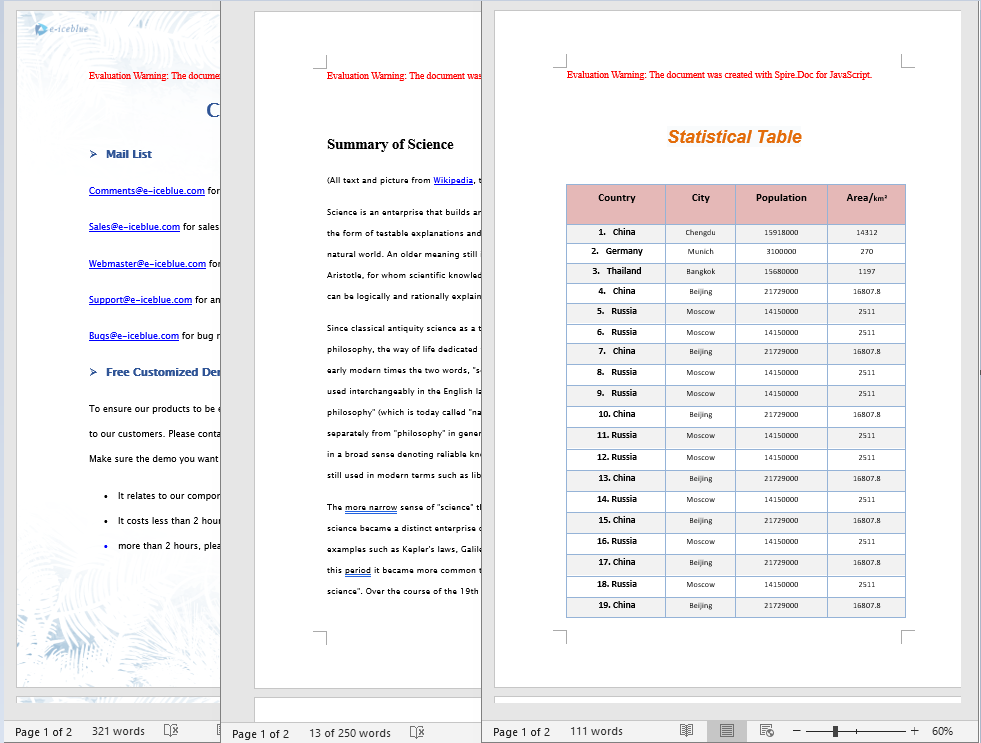
Task: Follow the Wikipedia hyperlink
Action: tap(453, 180)
